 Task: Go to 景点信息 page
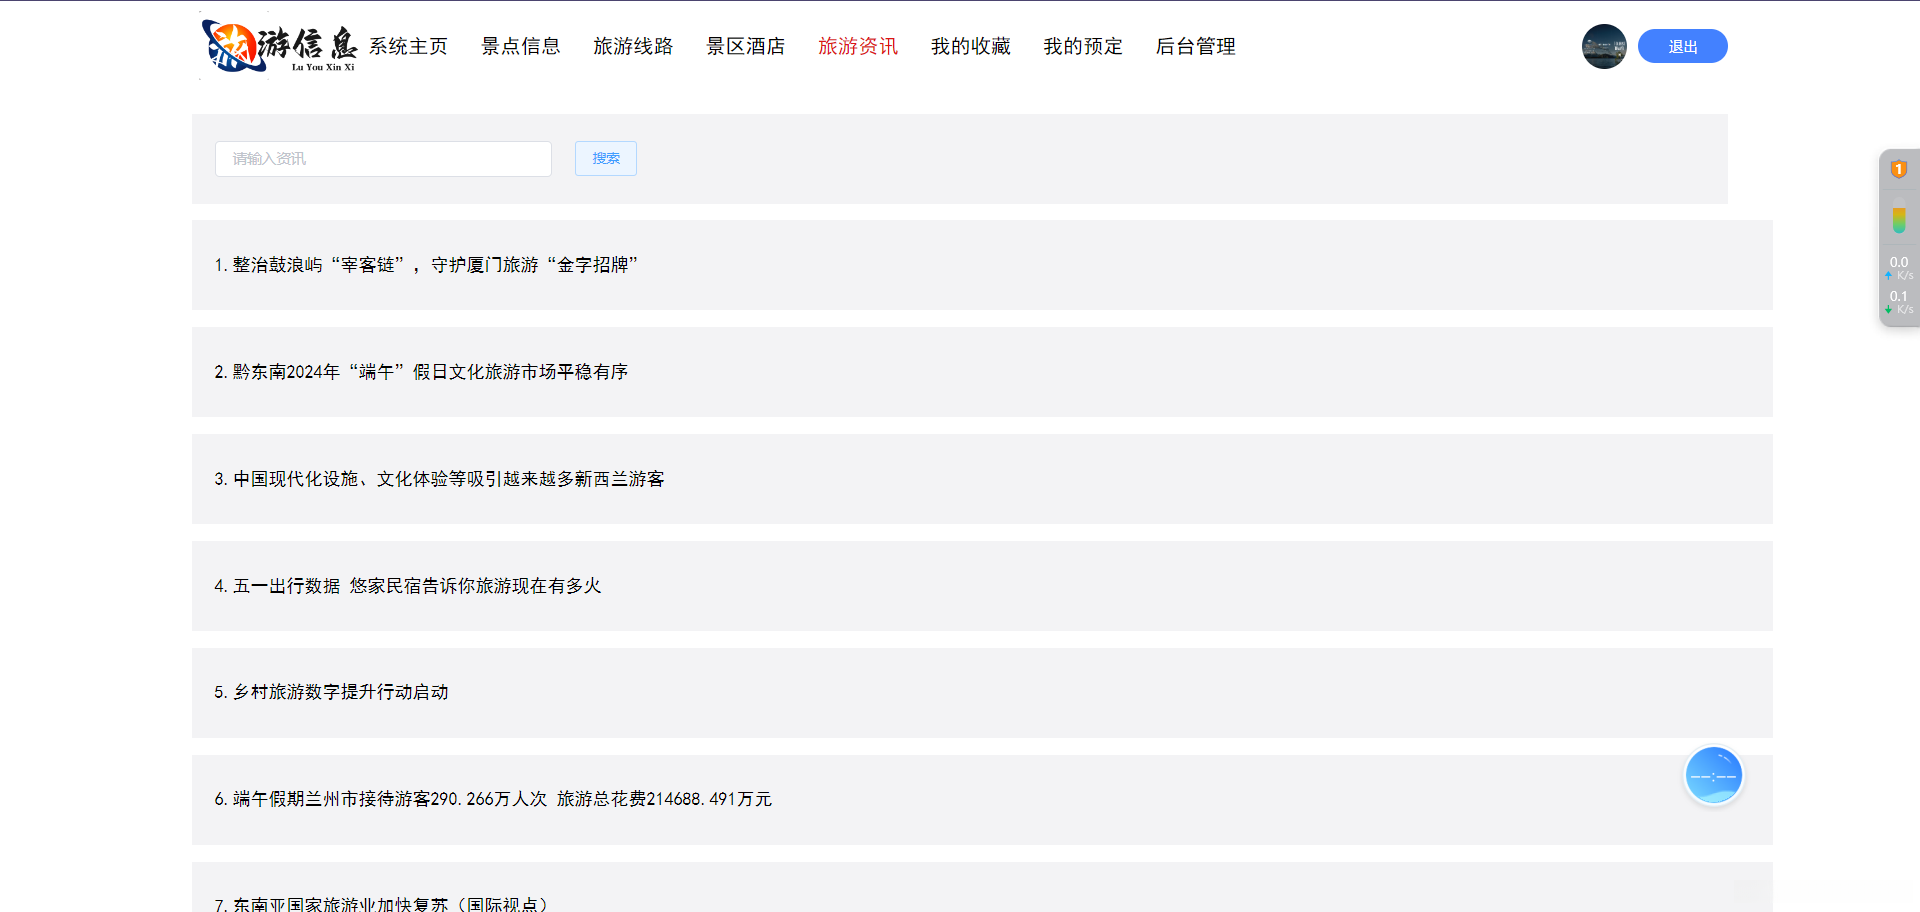[521, 46]
